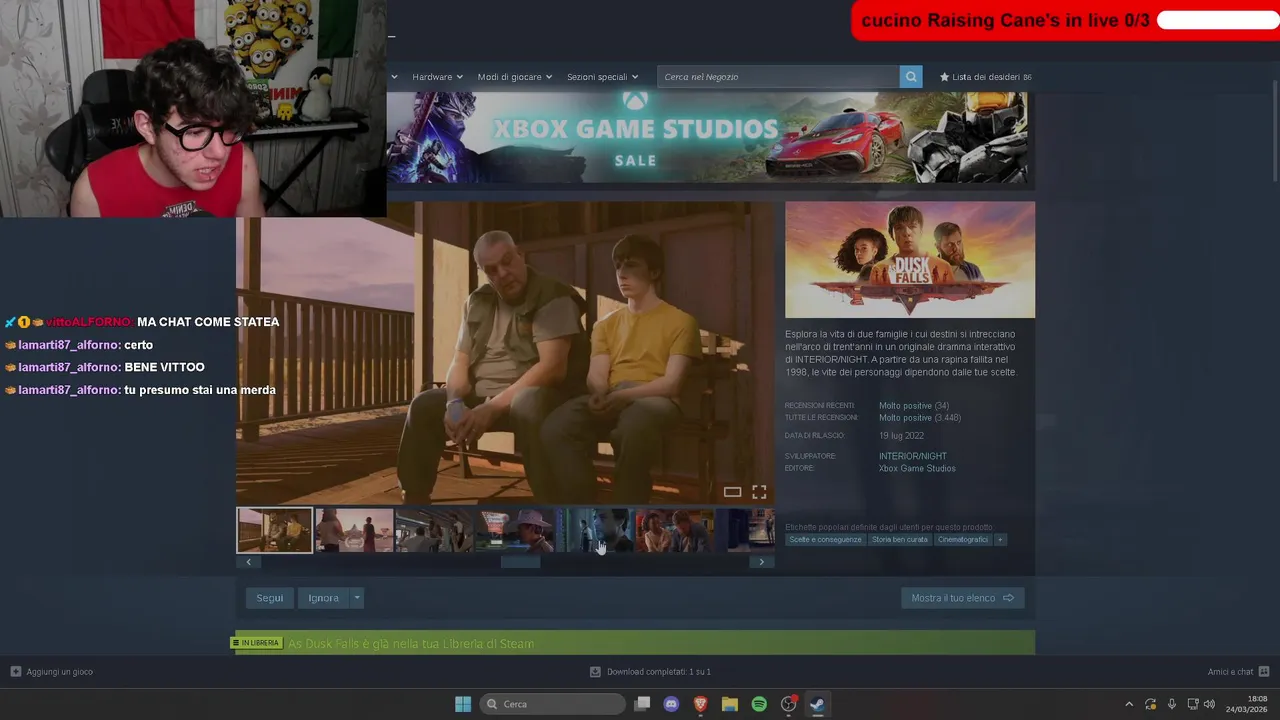Open Task View from the taskbar
The width and height of the screenshot is (1280, 720).
click(x=642, y=704)
